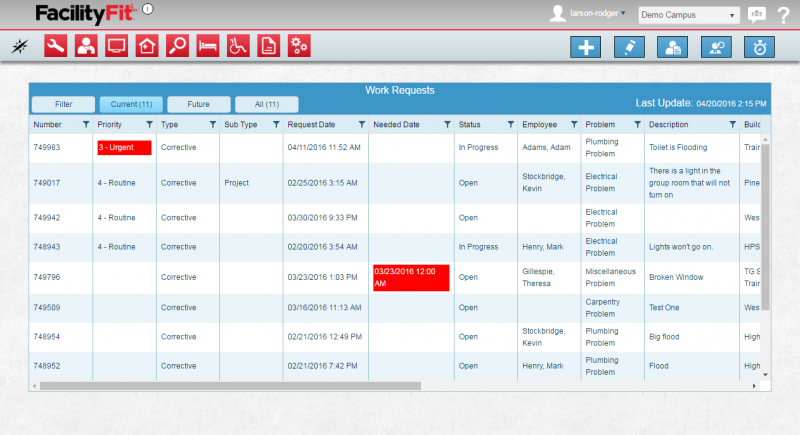Image resolution: width=800 pixels, height=435 pixels.
Task: Open filter on Priority column
Action: click(x=149, y=124)
